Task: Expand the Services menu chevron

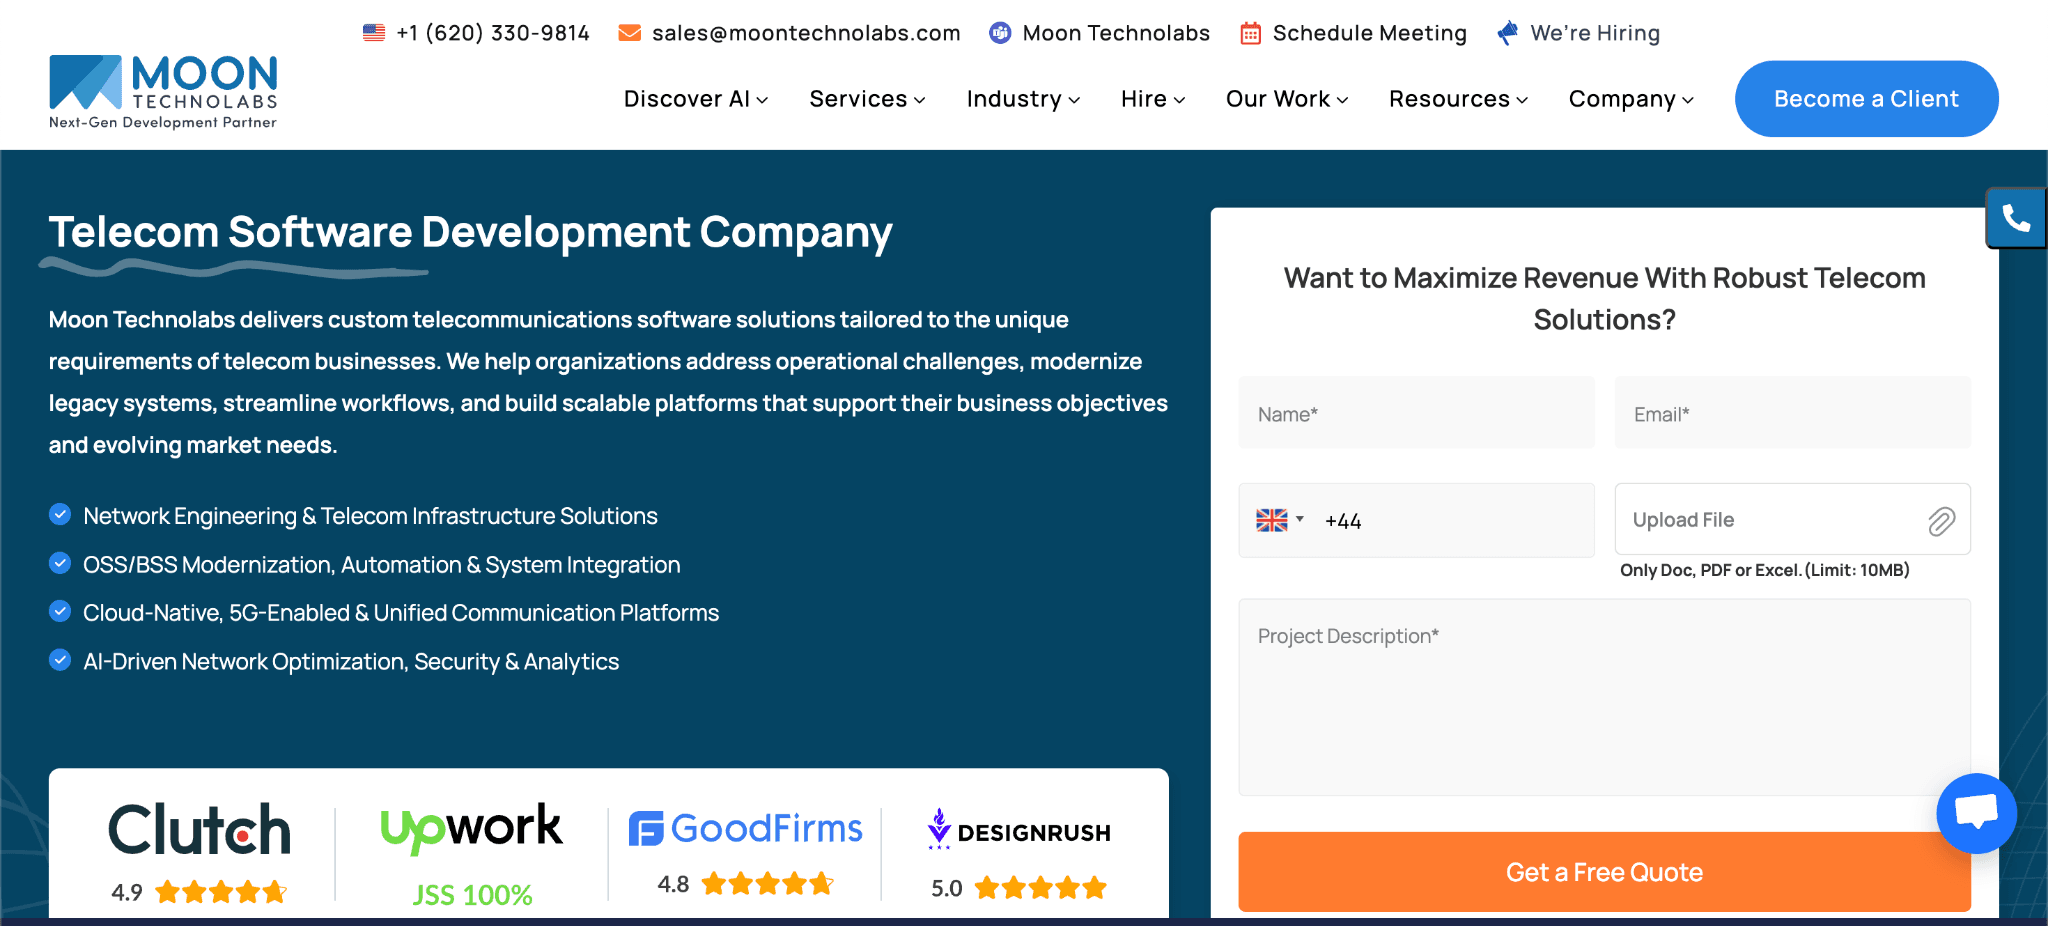Action: [x=920, y=100]
